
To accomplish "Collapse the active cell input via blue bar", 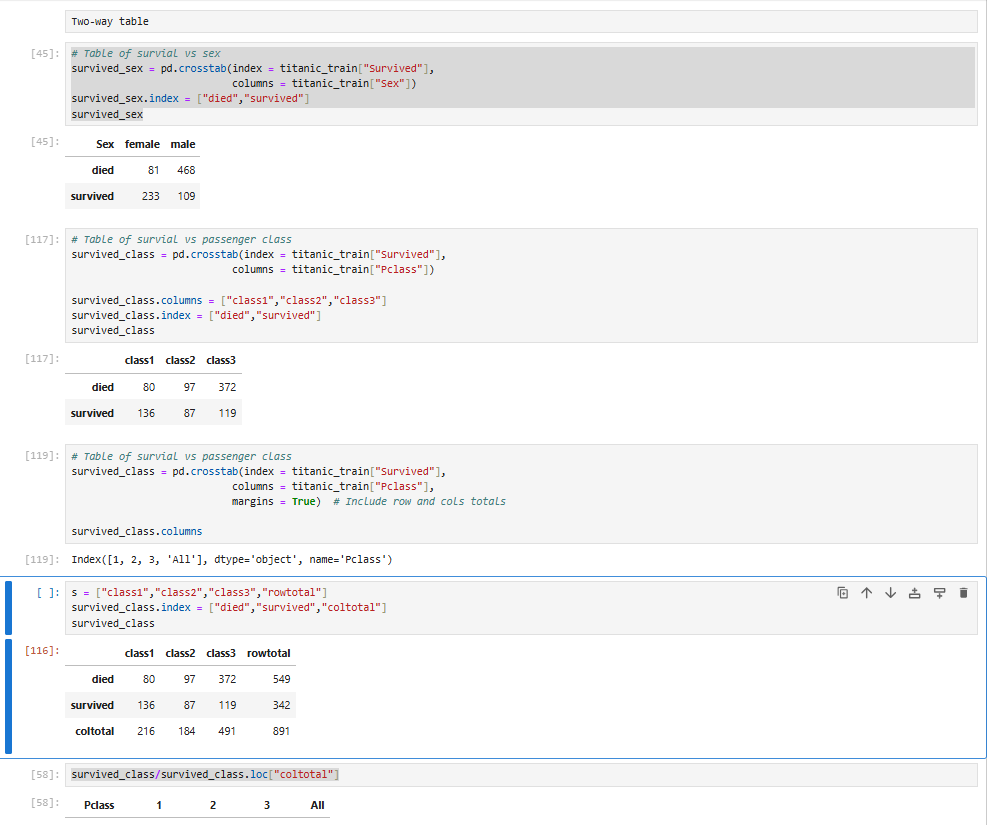I will [8, 608].
